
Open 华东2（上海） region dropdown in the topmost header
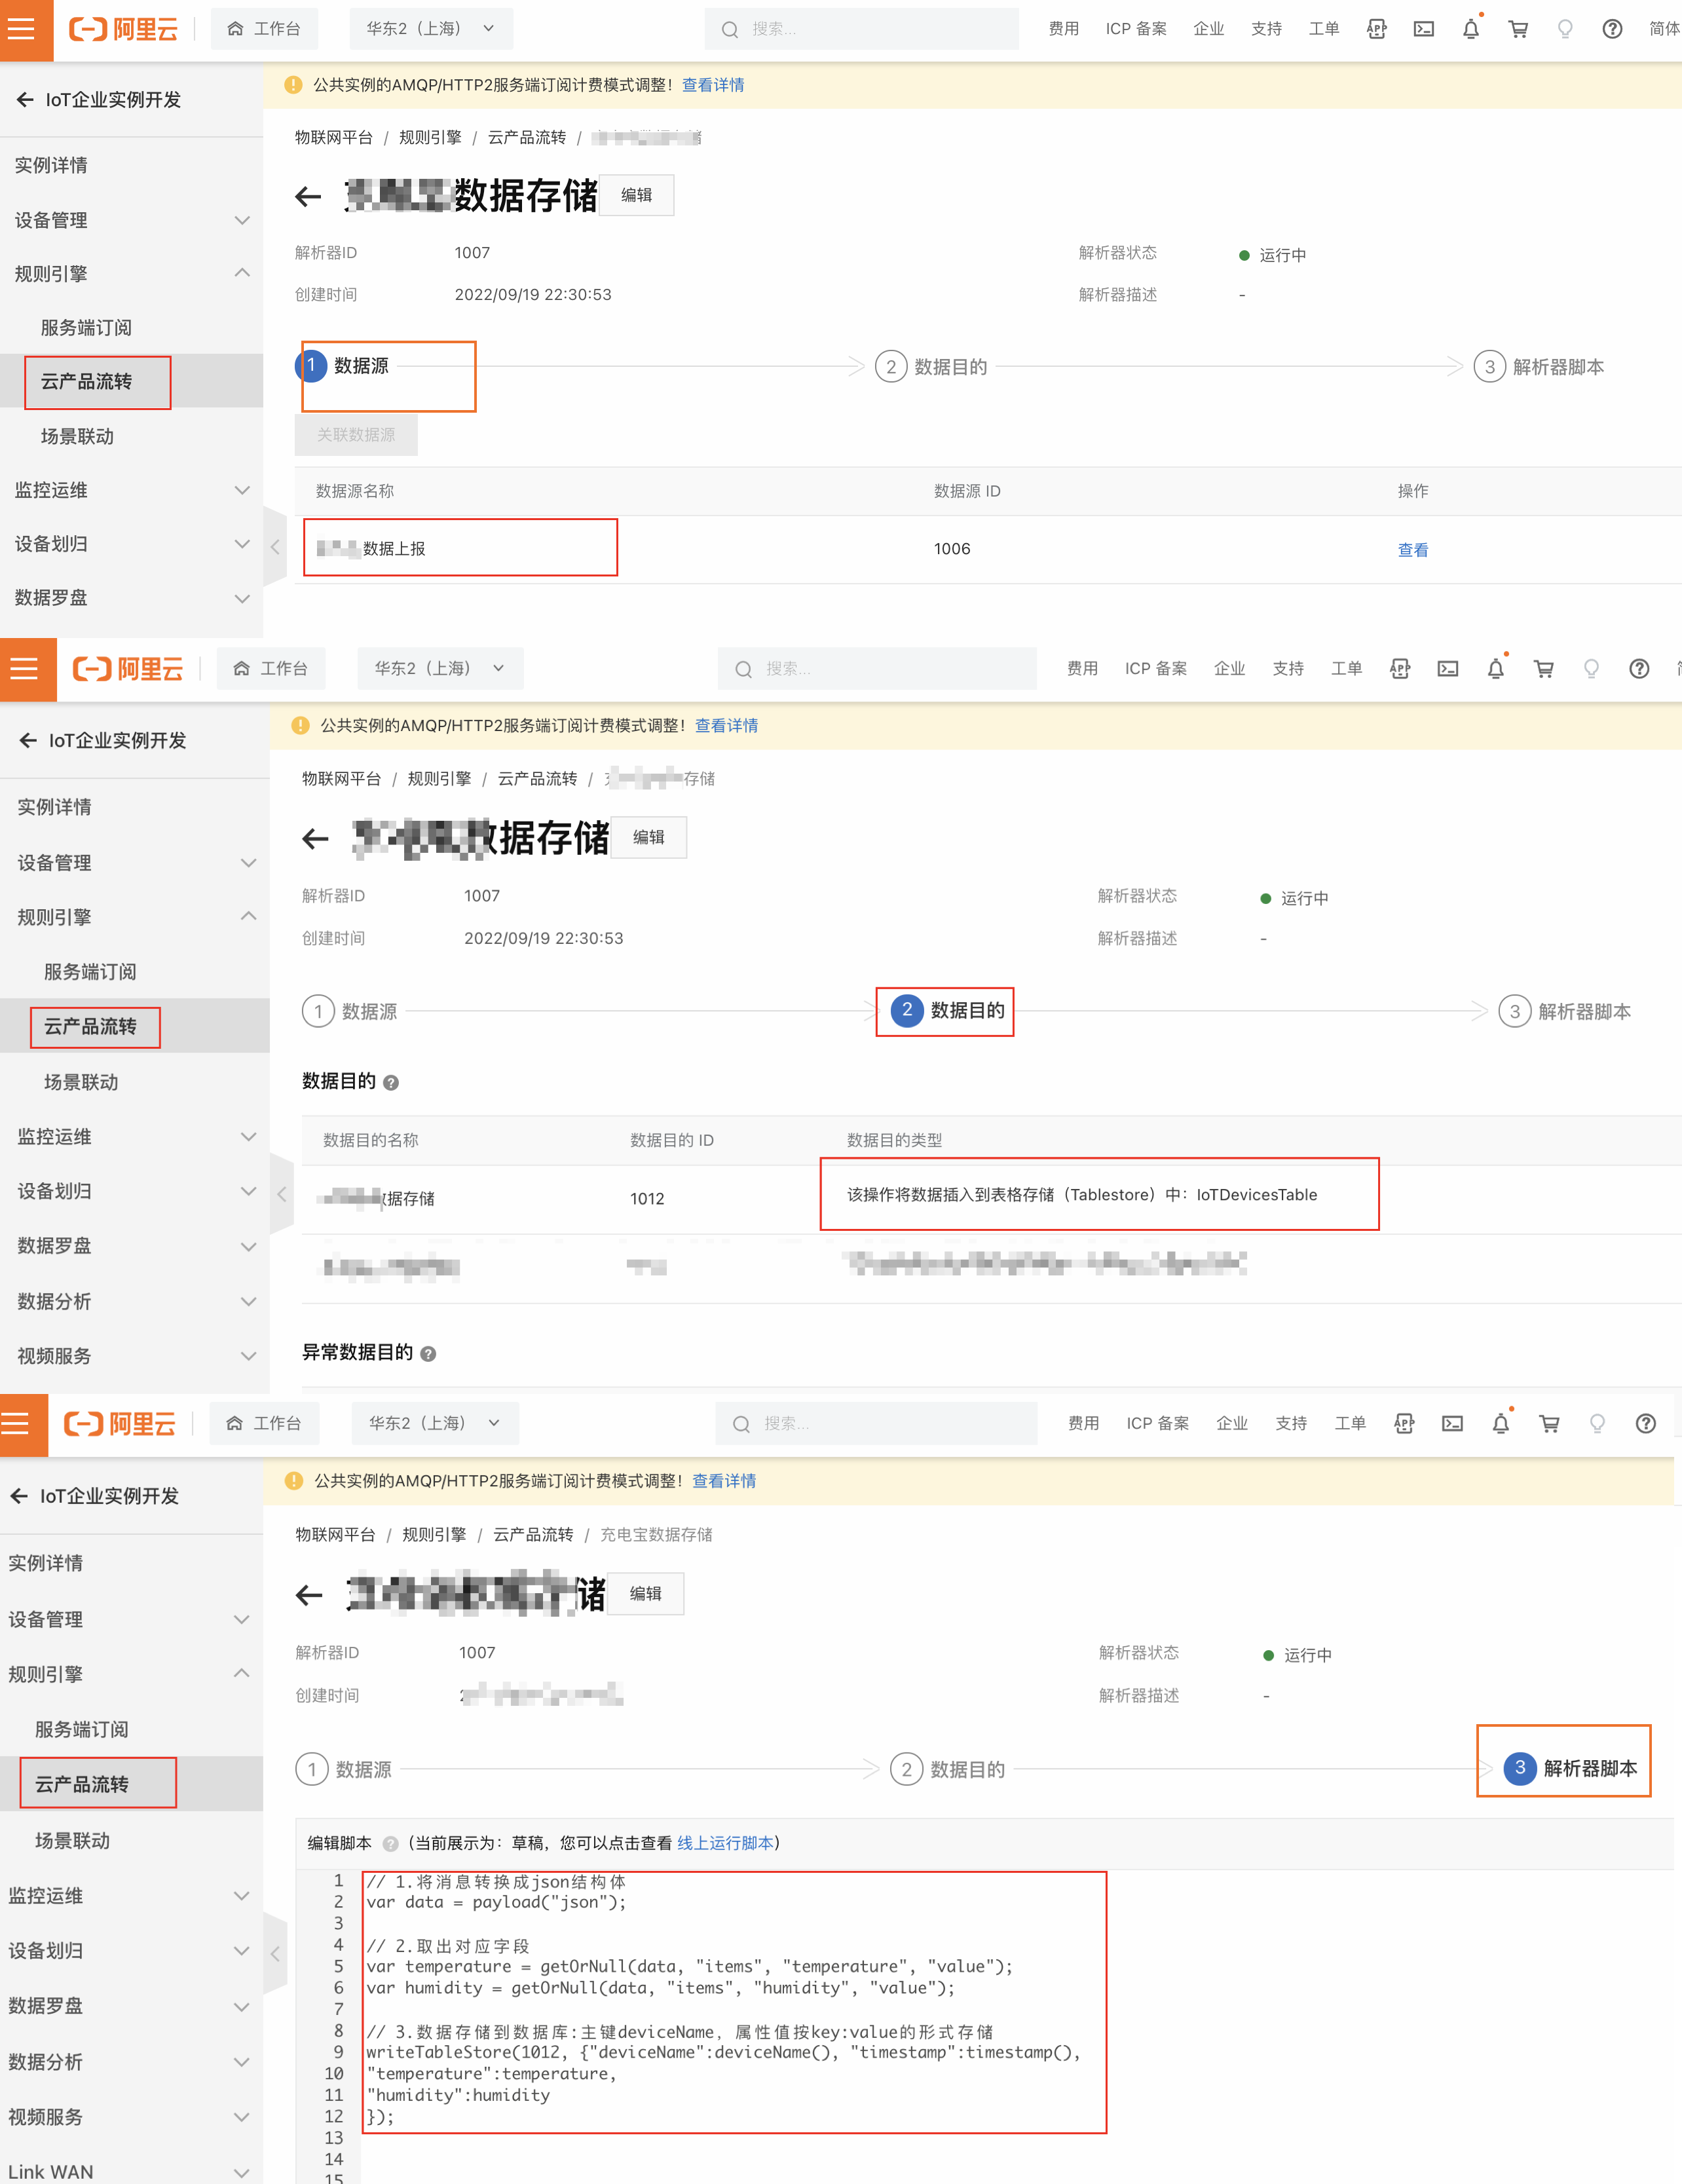431,29
